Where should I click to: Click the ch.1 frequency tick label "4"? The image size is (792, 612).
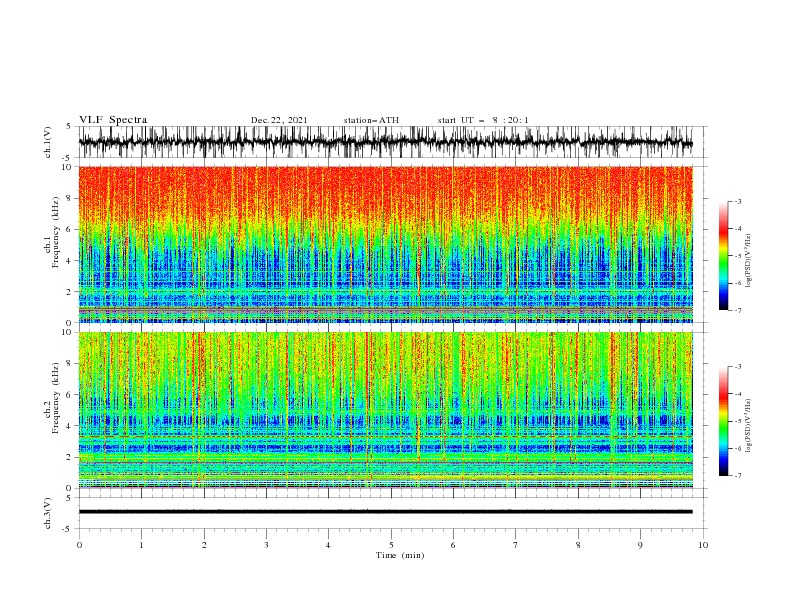click(x=69, y=261)
